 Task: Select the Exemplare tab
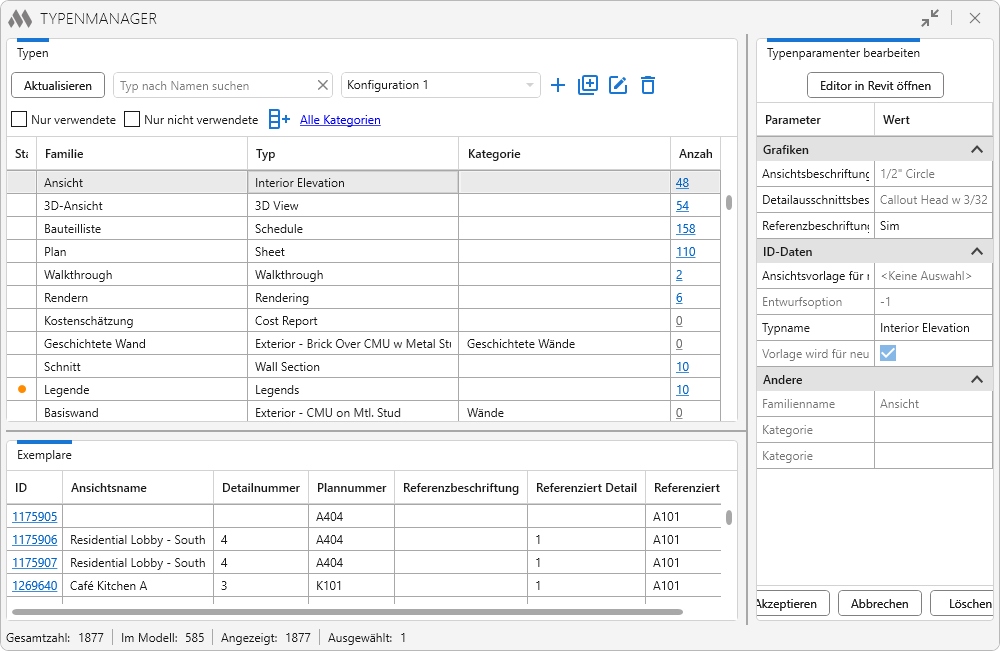pyautogui.click(x=44, y=454)
